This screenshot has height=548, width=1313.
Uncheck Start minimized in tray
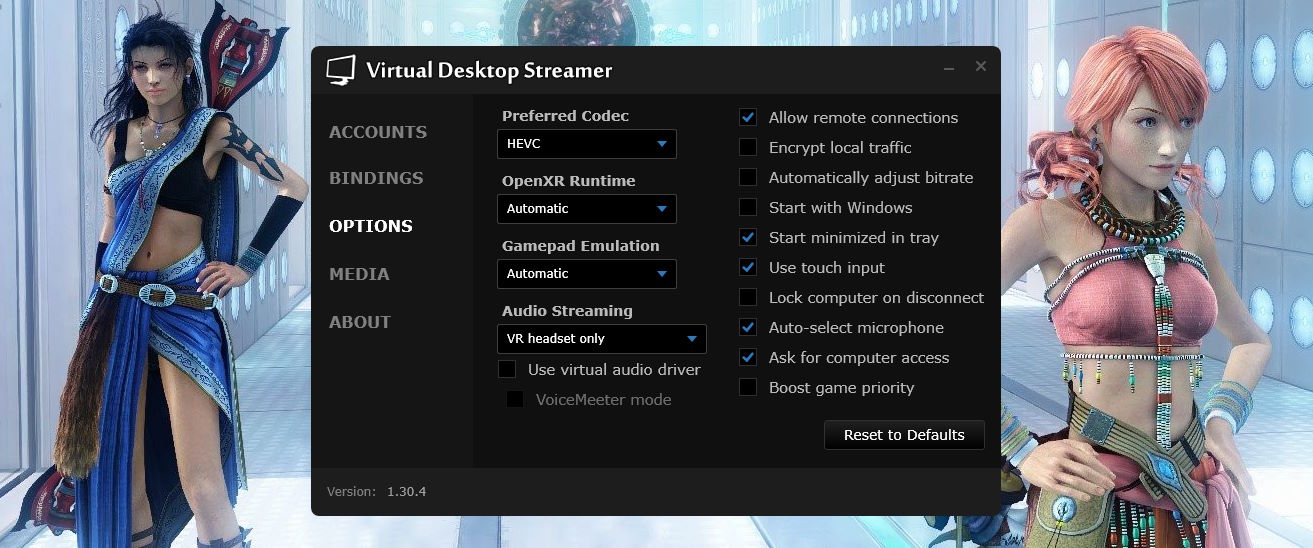(748, 238)
